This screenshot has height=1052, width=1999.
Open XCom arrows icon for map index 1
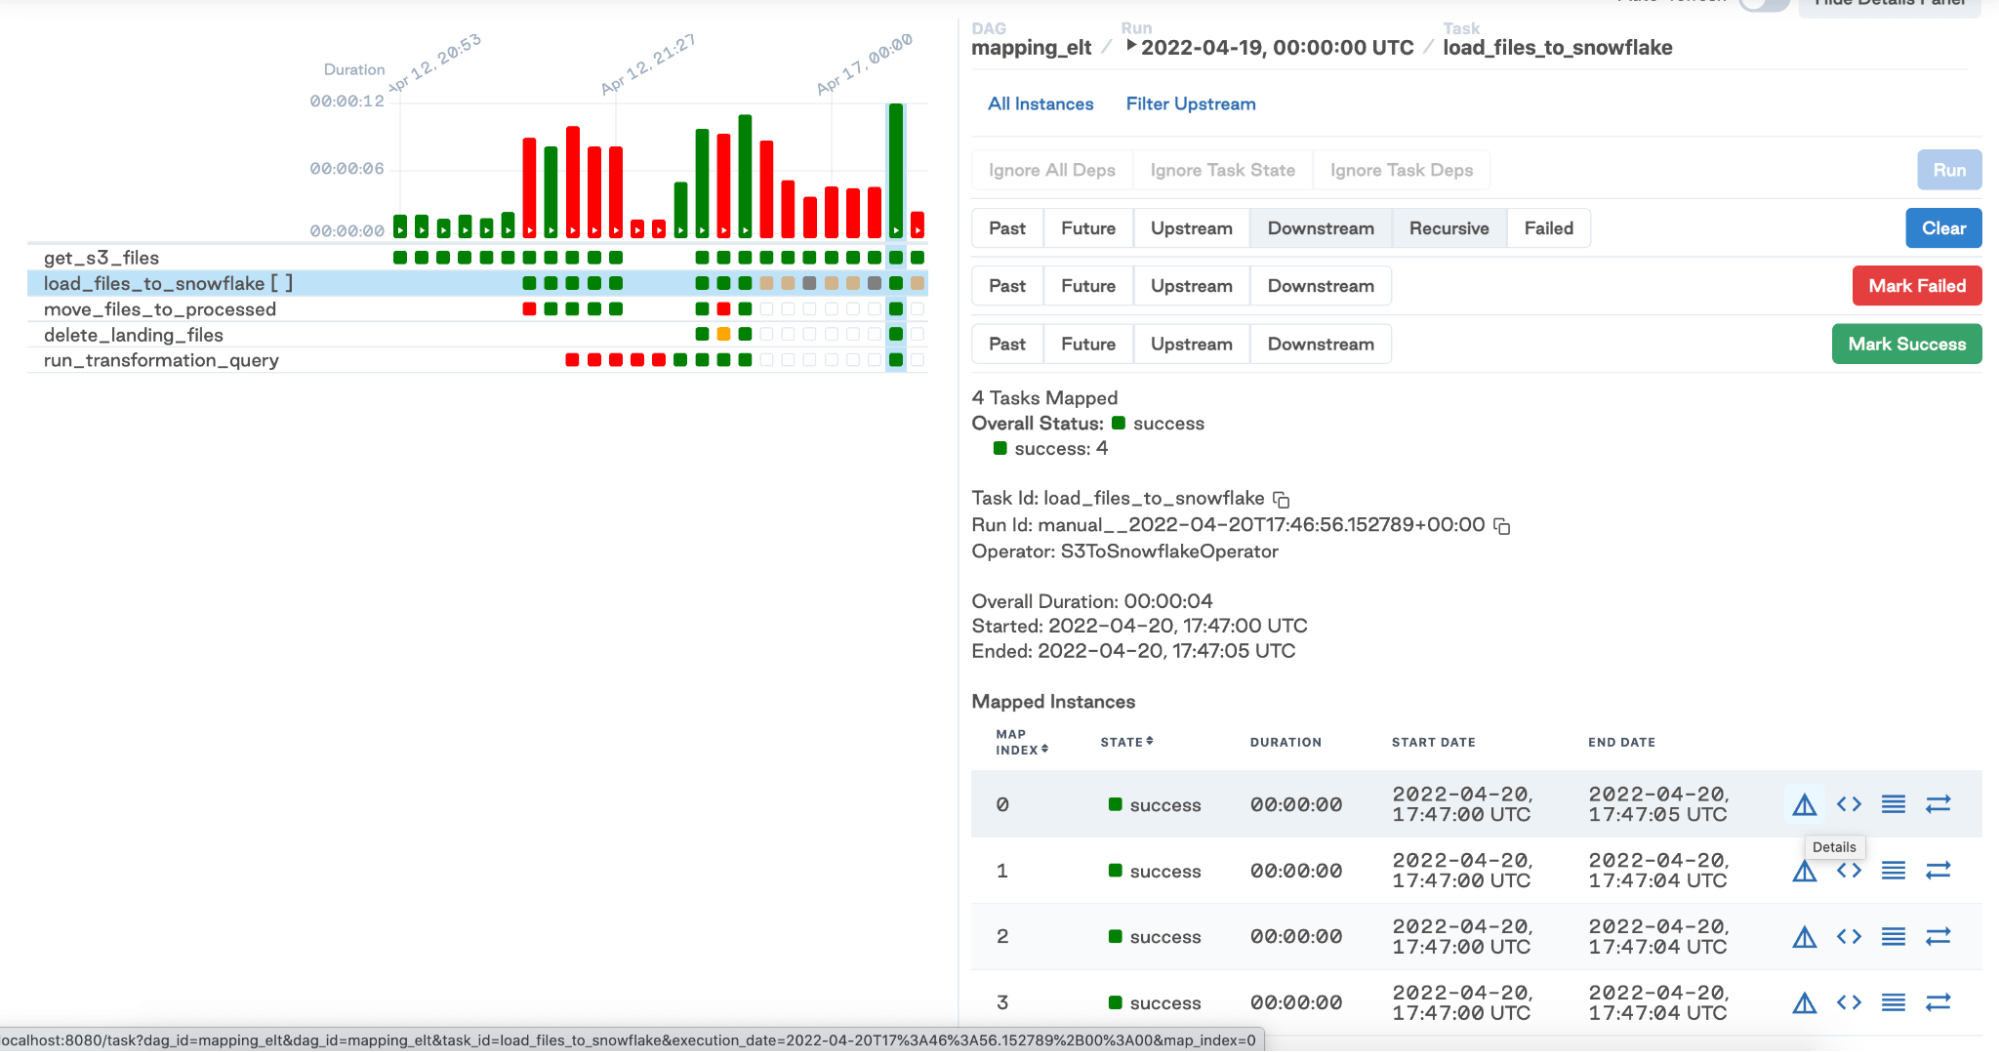(x=1937, y=870)
